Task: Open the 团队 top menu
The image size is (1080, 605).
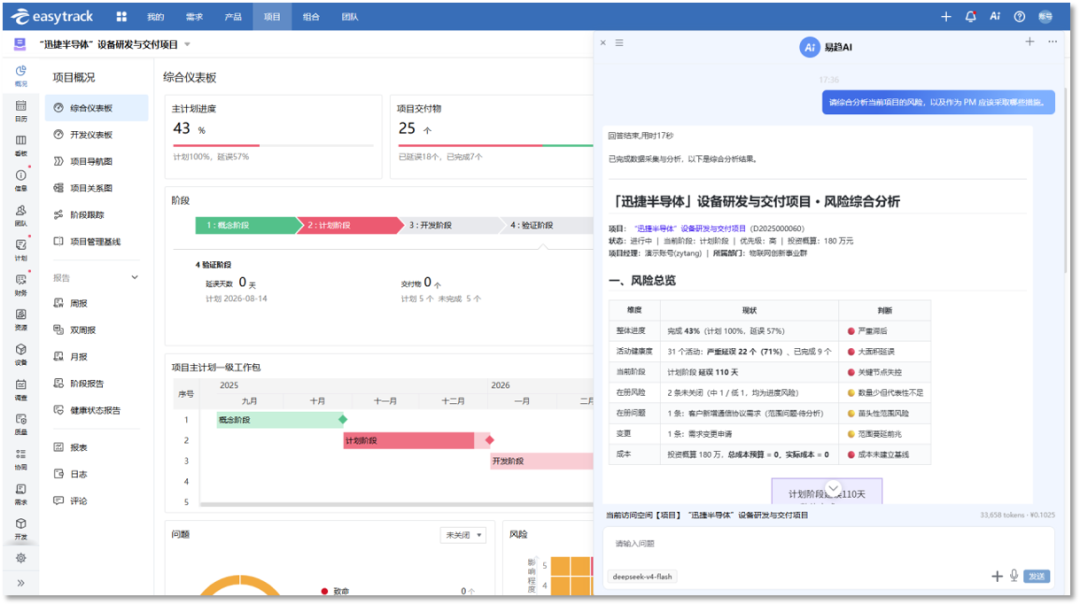Action: click(x=350, y=17)
